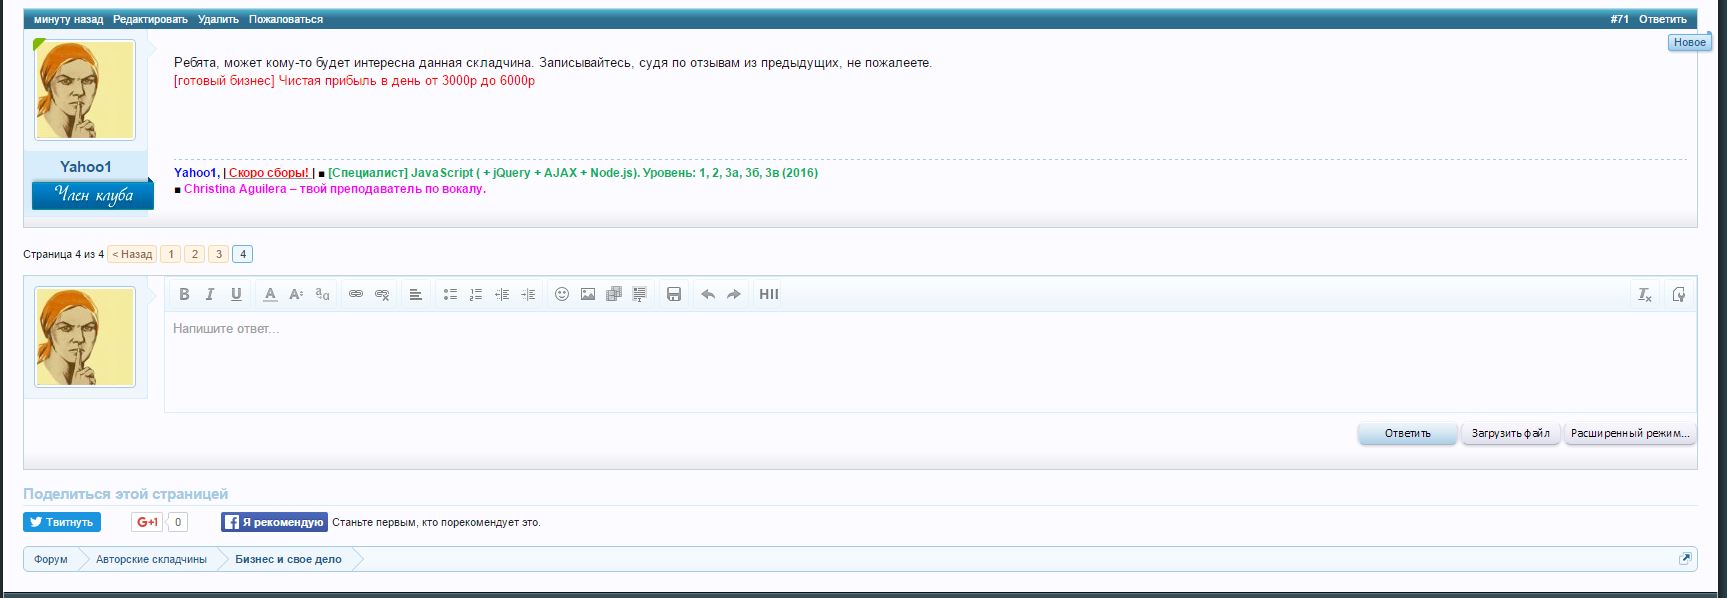The height and width of the screenshot is (598, 1727).
Task: Click Удалить on the post
Action: 218,19
